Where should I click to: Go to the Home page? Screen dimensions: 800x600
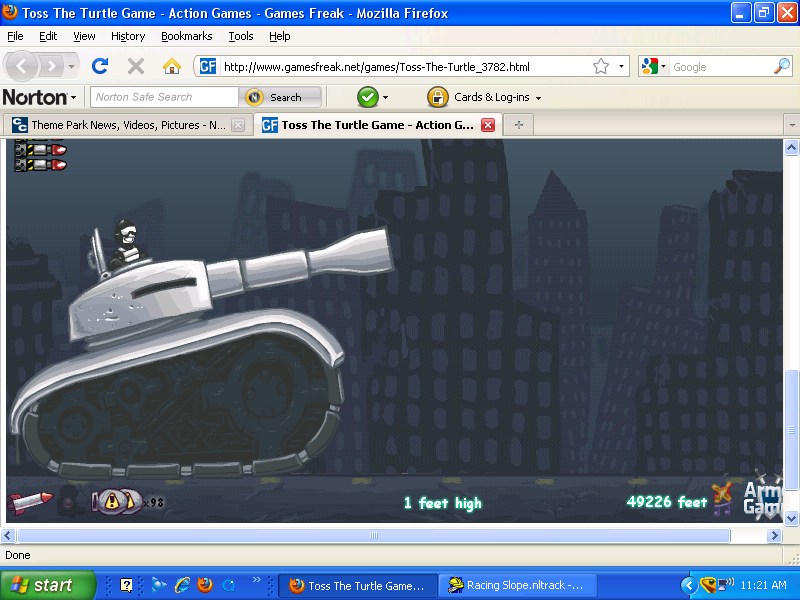click(172, 66)
